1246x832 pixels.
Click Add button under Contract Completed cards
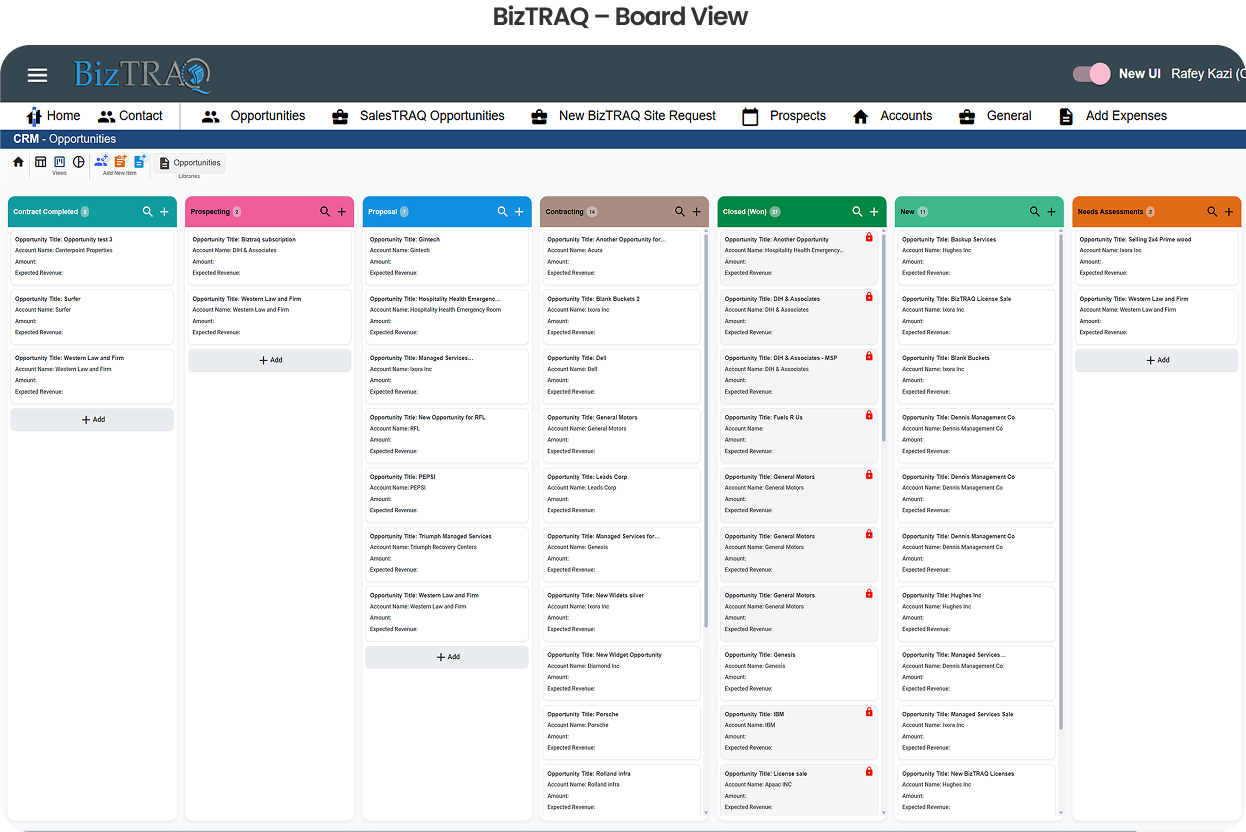point(92,420)
